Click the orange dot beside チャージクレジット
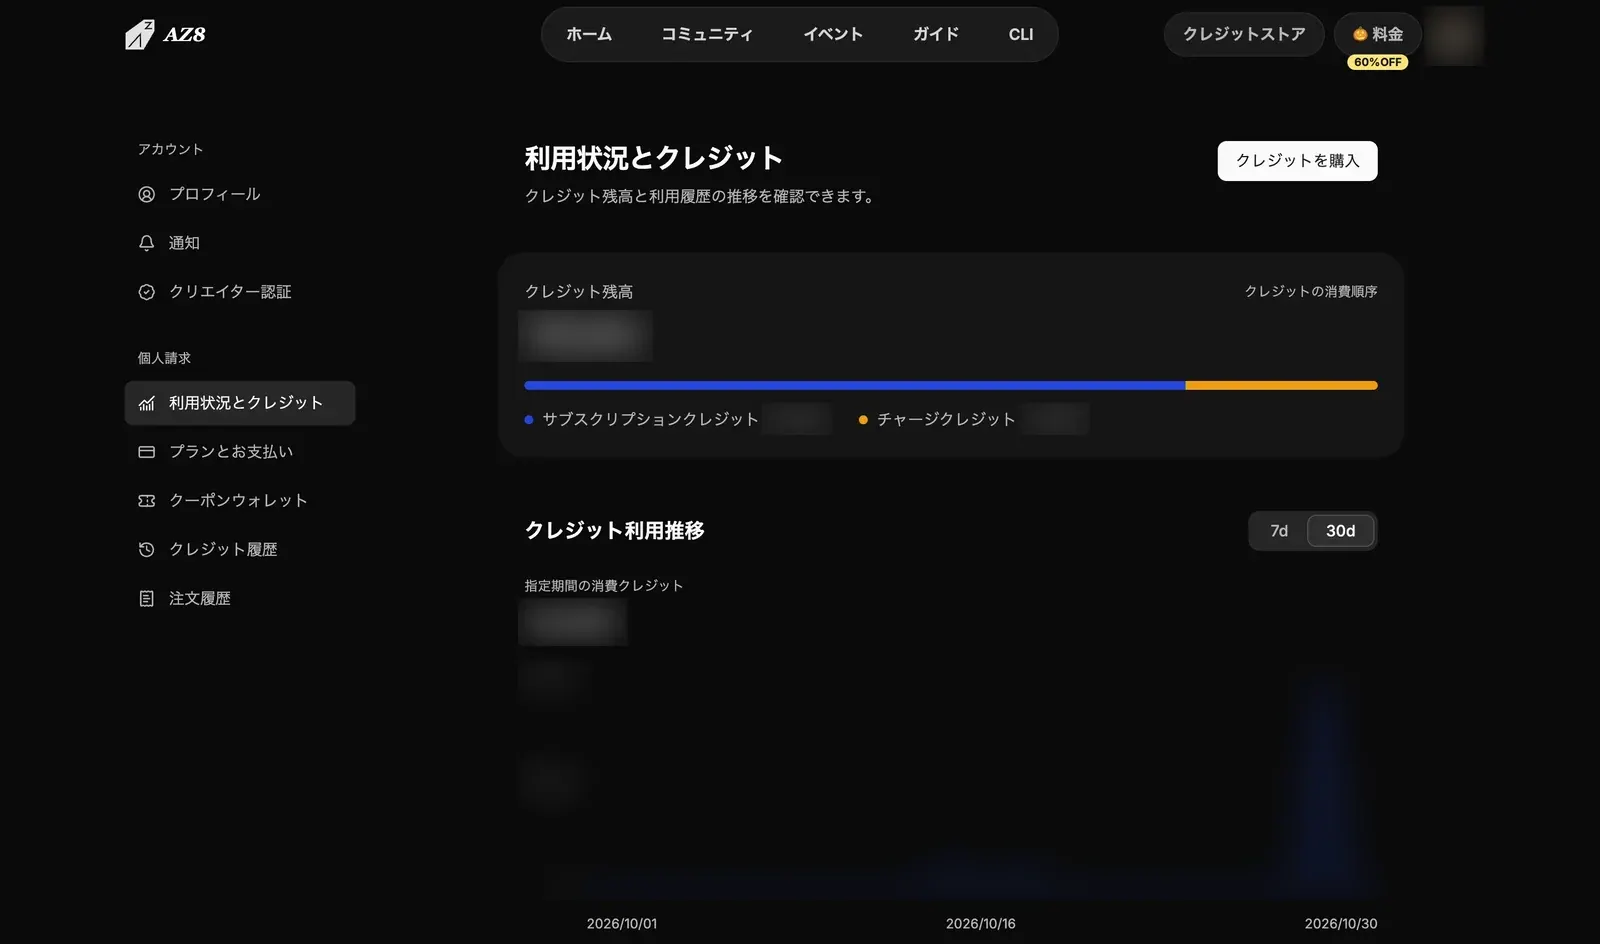Image resolution: width=1600 pixels, height=944 pixels. click(x=863, y=420)
